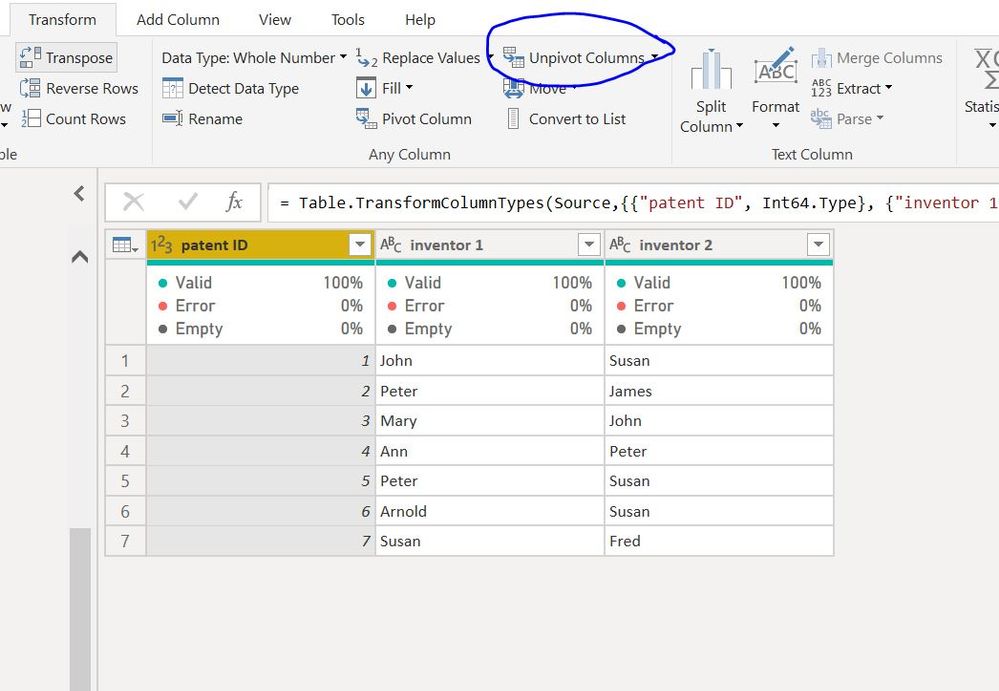Click the Pivot Column button label
The height and width of the screenshot is (691, 999).
426,119
